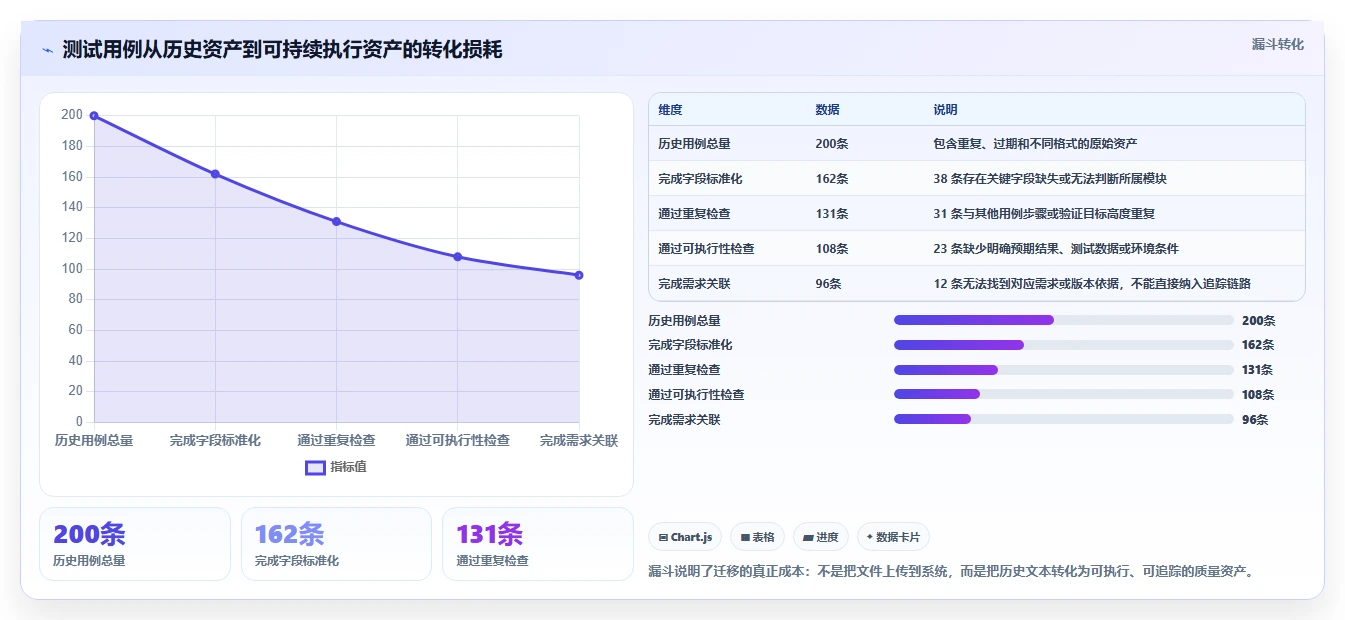Click chart data point for 历史用例总量

94,116
